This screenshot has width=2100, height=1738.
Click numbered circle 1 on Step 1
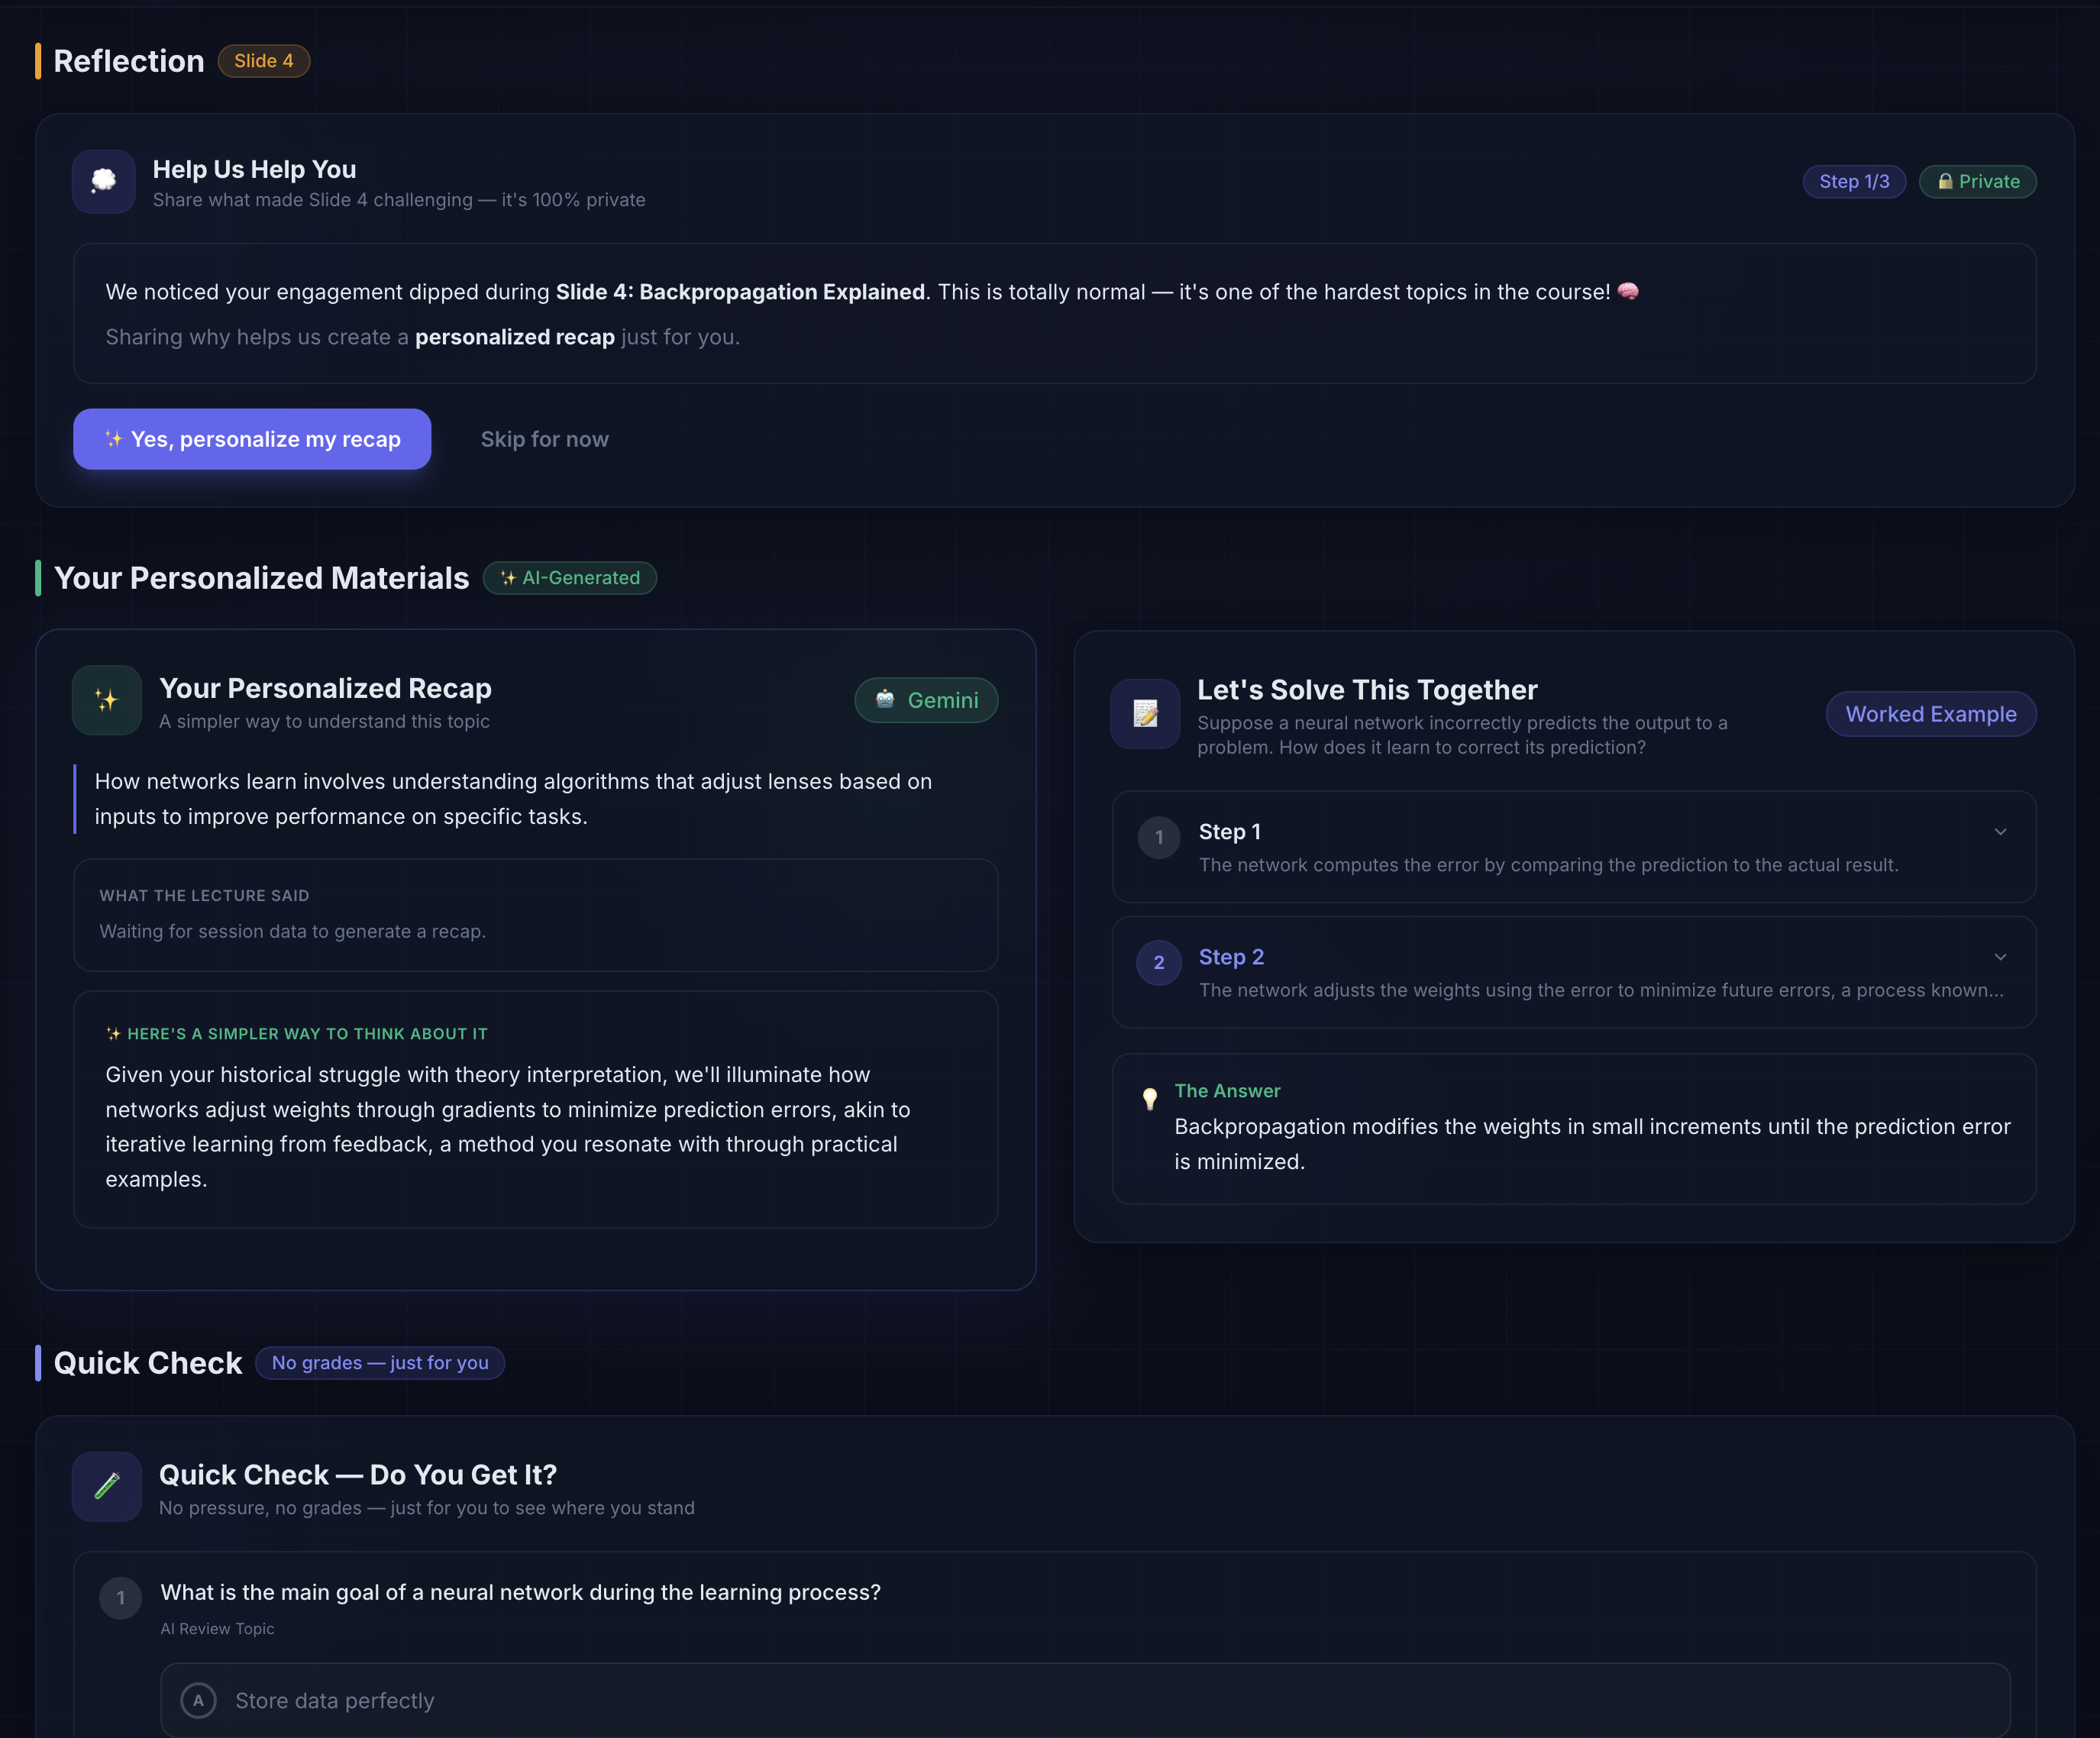1159,837
